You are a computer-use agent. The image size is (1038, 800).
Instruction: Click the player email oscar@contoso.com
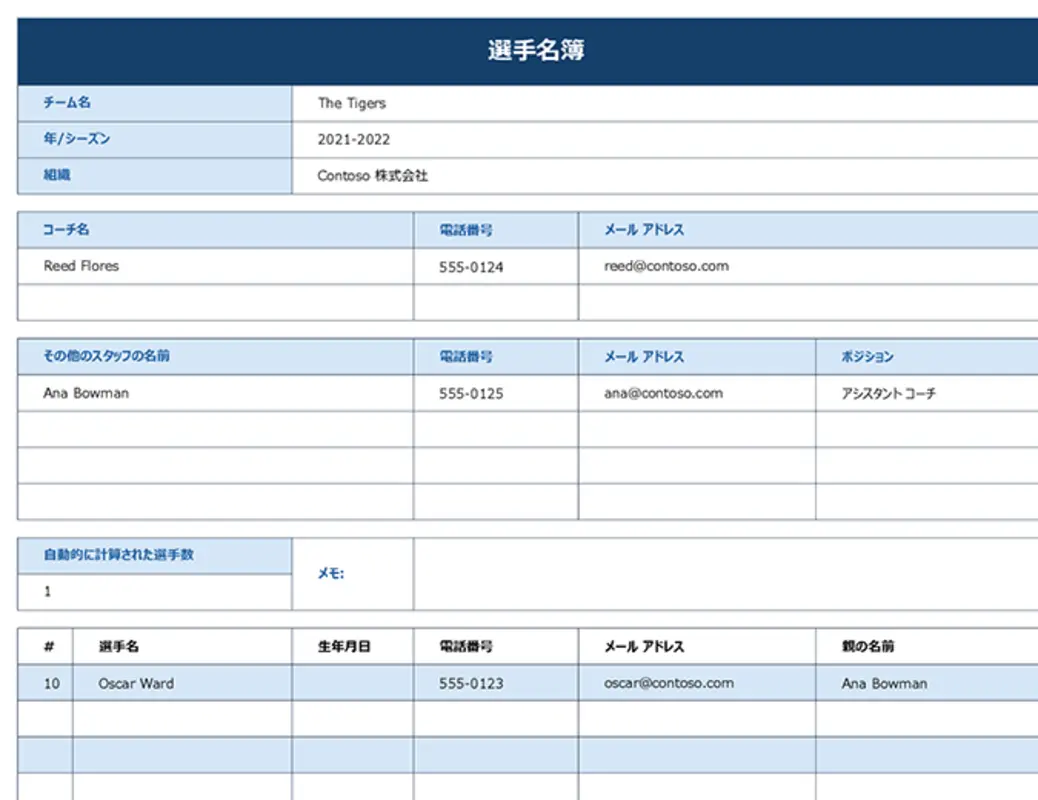coord(669,683)
